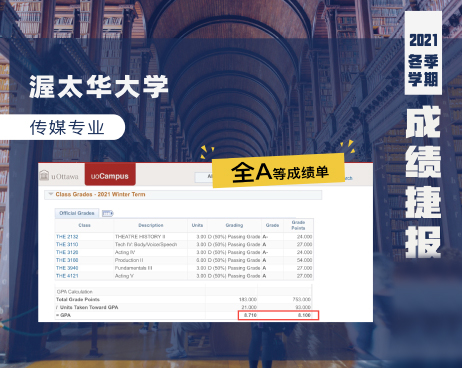Image resolution: width=462 pixels, height=368 pixels.
Task: Sort by the Grade column header
Action: [272, 225]
